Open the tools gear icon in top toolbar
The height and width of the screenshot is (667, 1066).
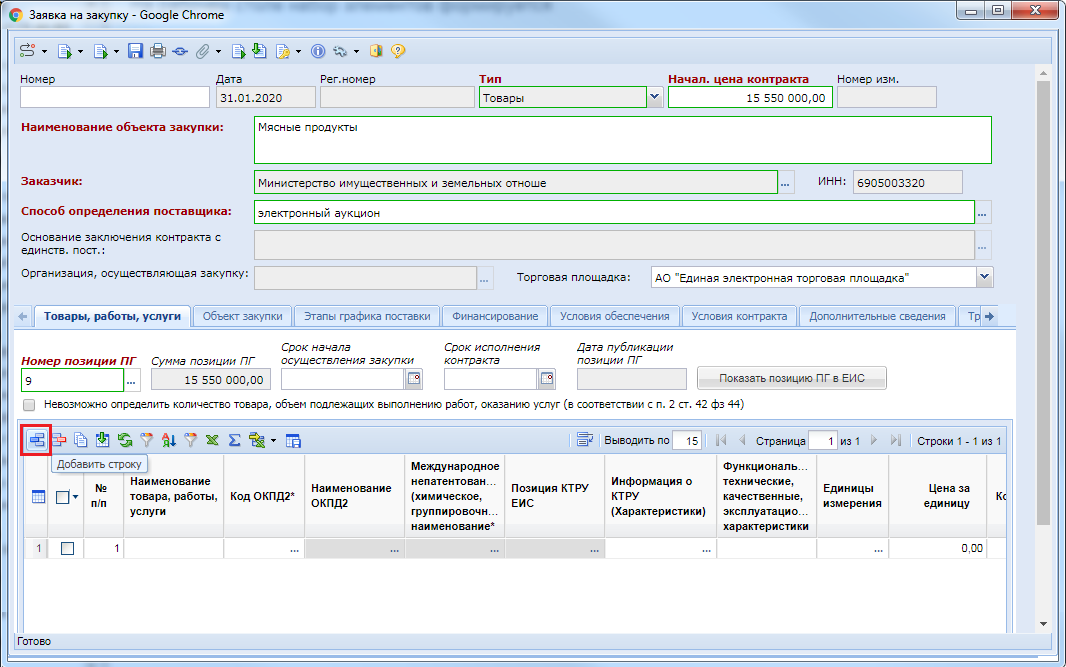(x=341, y=51)
